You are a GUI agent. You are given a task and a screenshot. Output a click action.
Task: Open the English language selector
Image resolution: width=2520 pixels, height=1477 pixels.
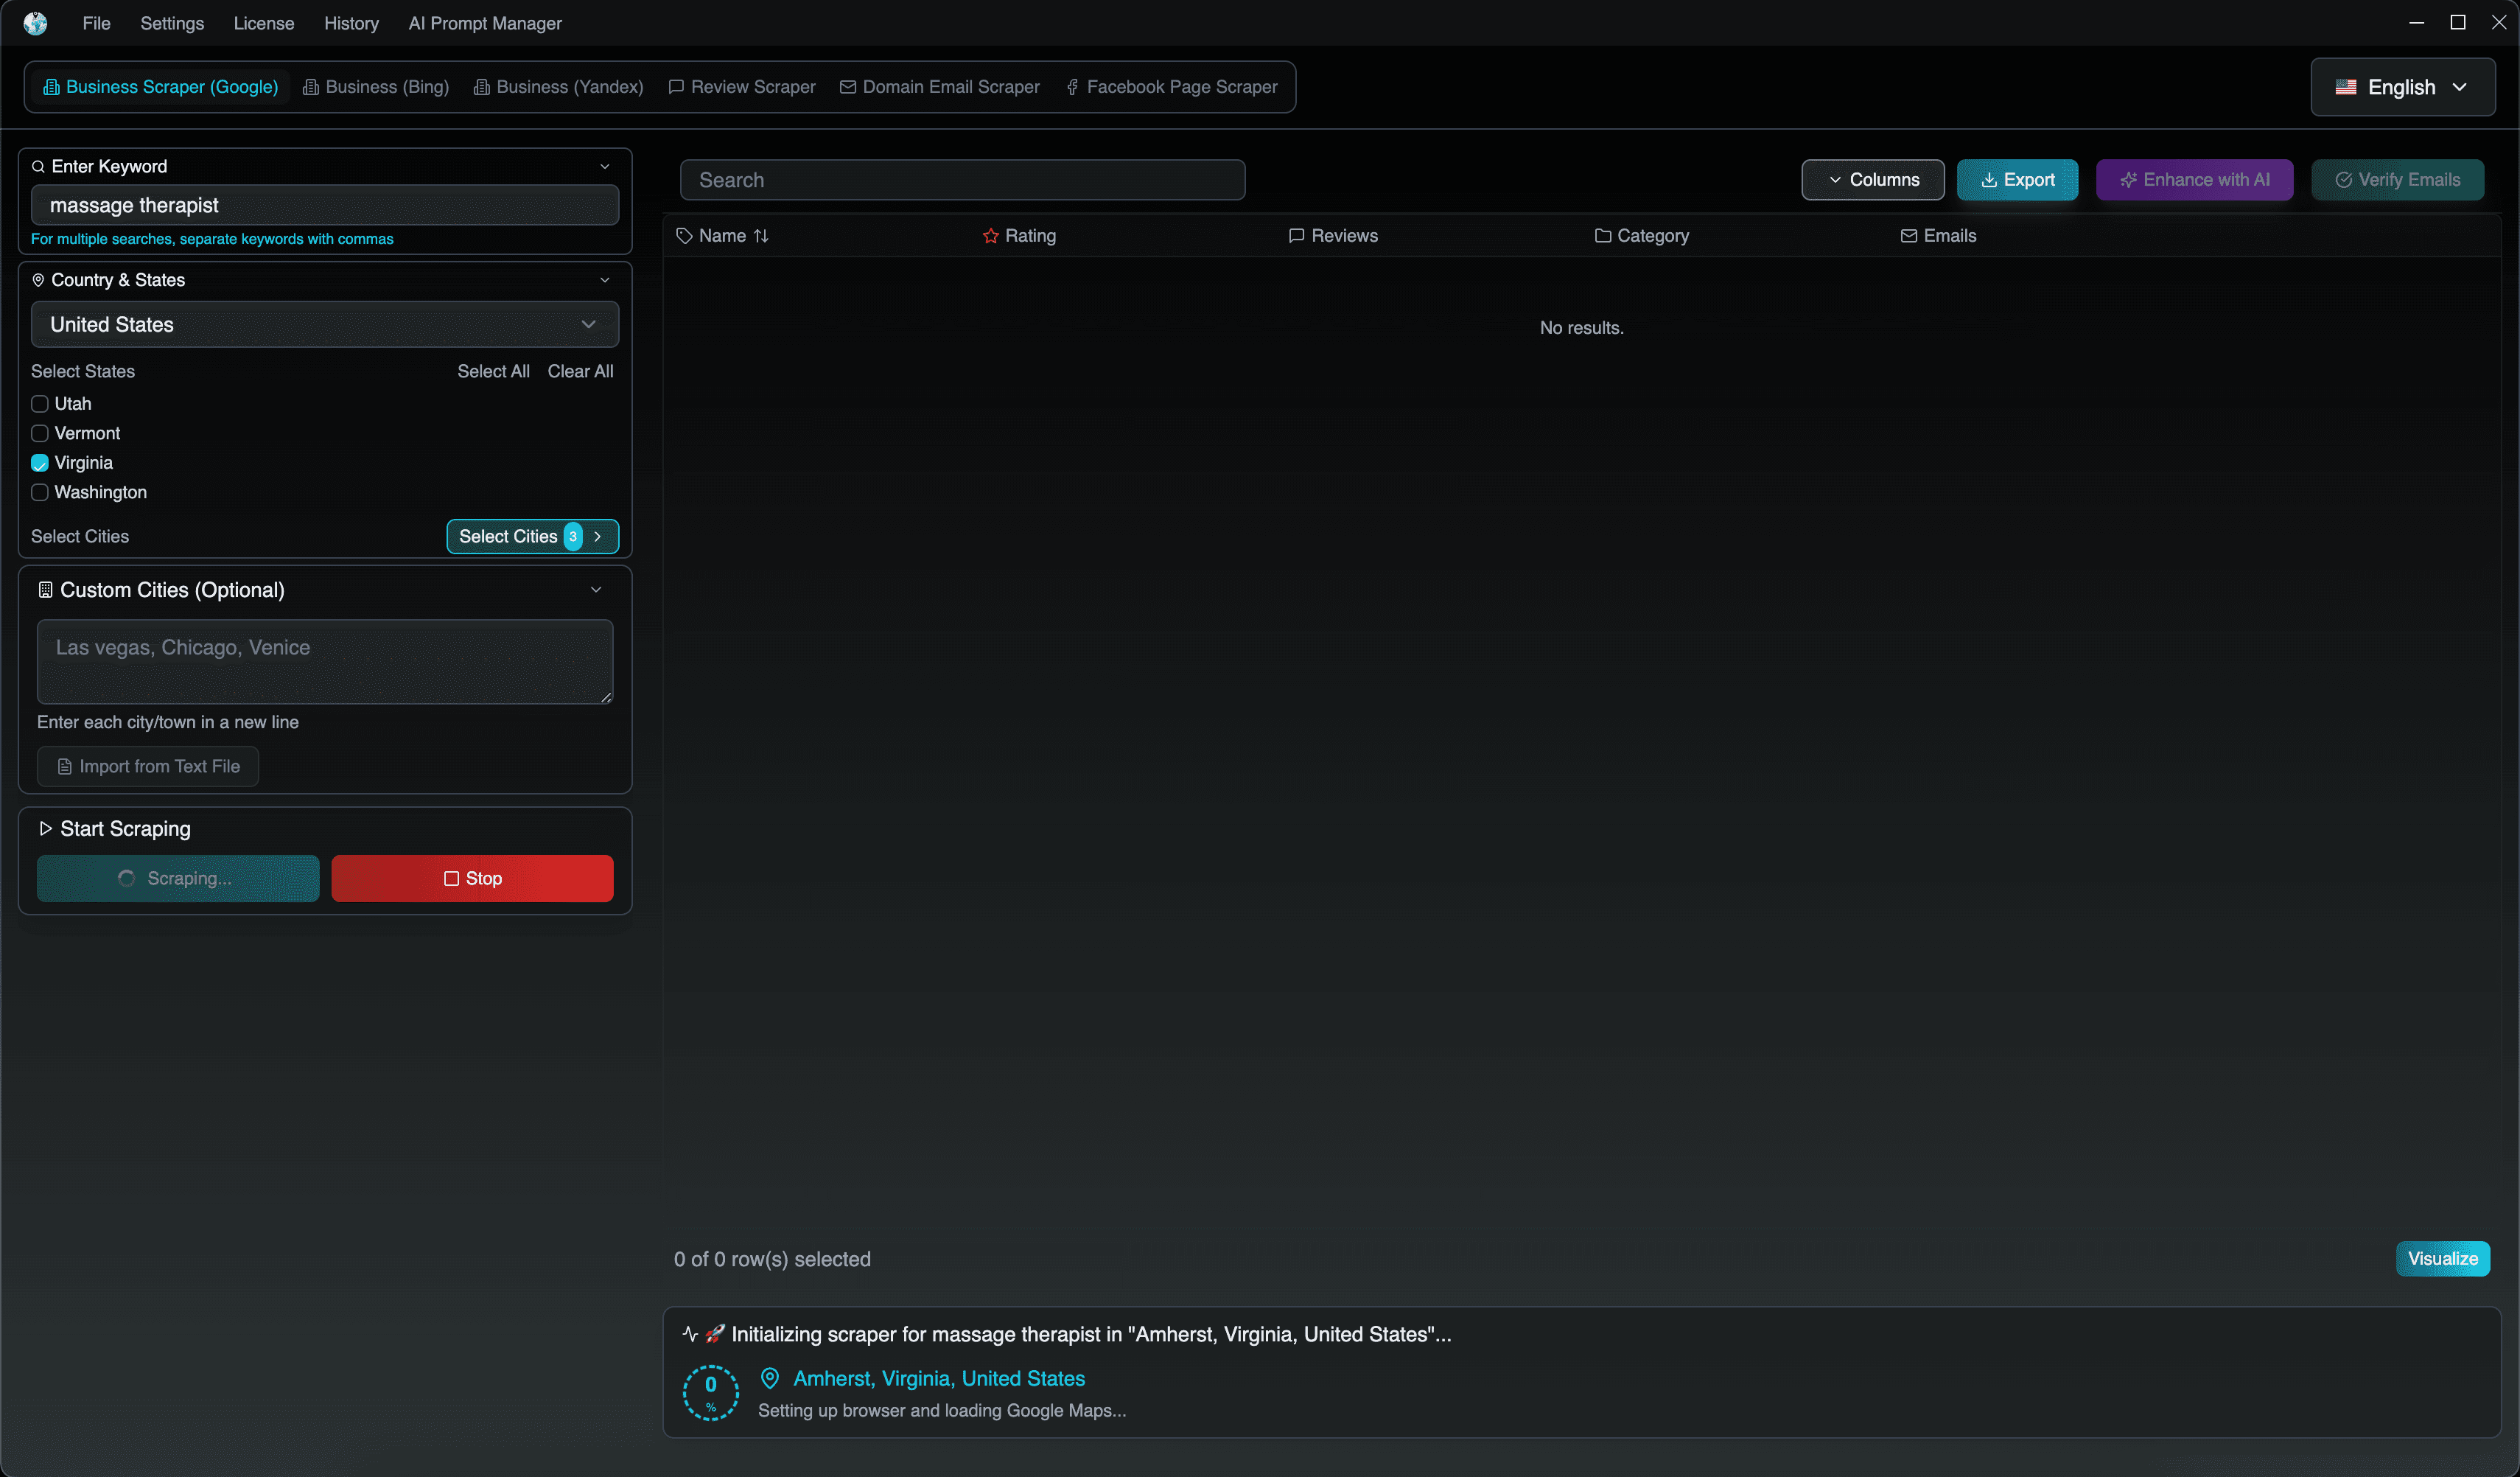[x=2402, y=87]
